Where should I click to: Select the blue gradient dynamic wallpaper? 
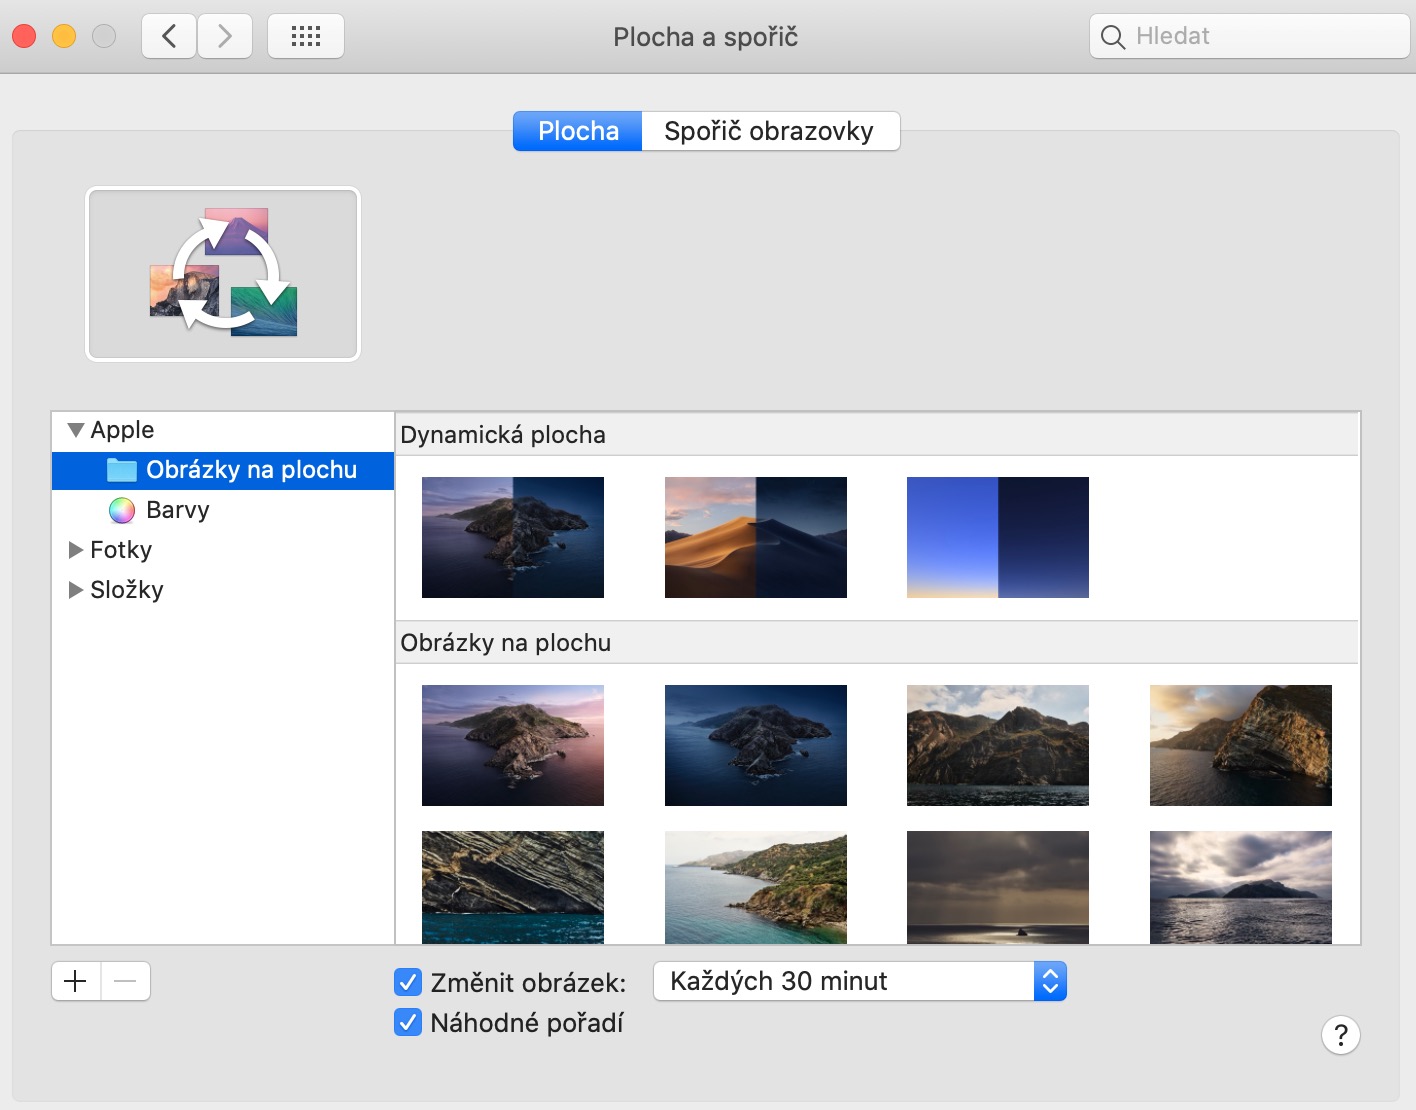(997, 537)
